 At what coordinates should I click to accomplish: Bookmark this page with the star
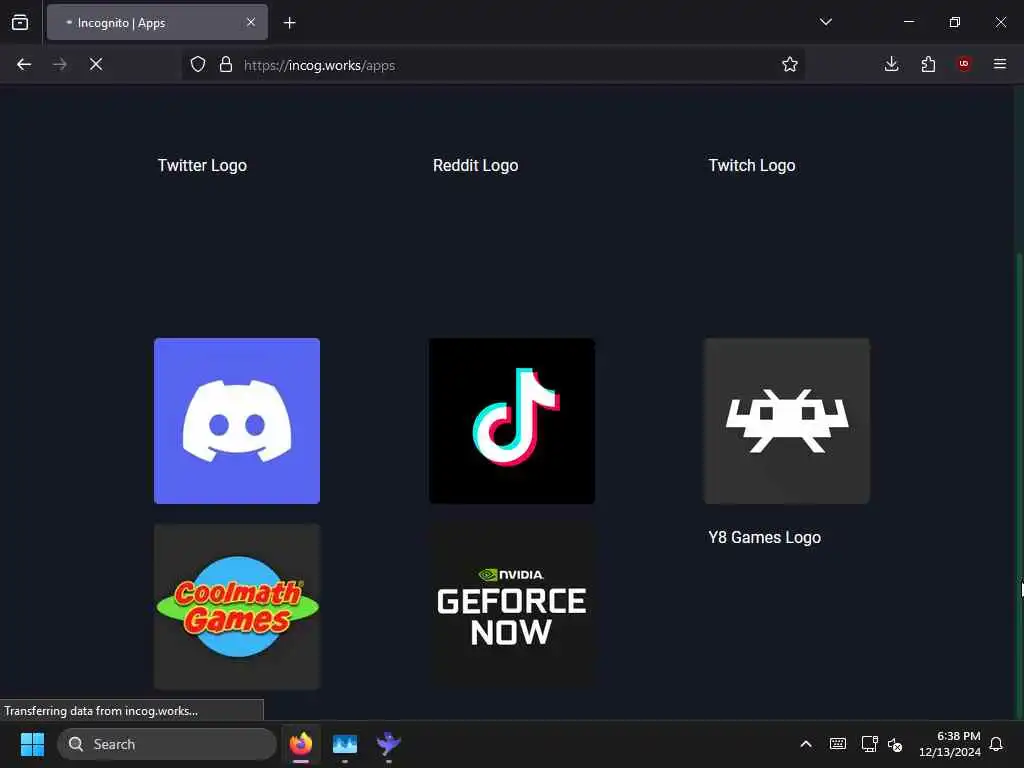790,64
